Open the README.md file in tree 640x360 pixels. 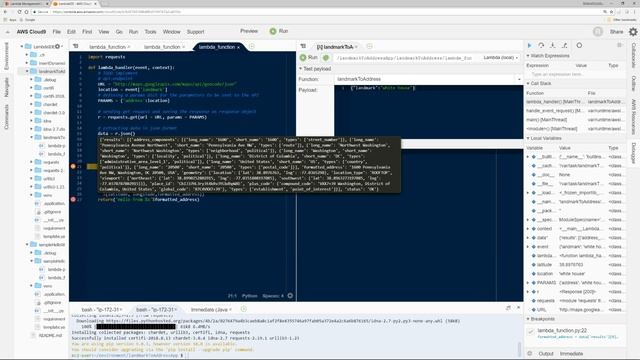tap(50, 336)
